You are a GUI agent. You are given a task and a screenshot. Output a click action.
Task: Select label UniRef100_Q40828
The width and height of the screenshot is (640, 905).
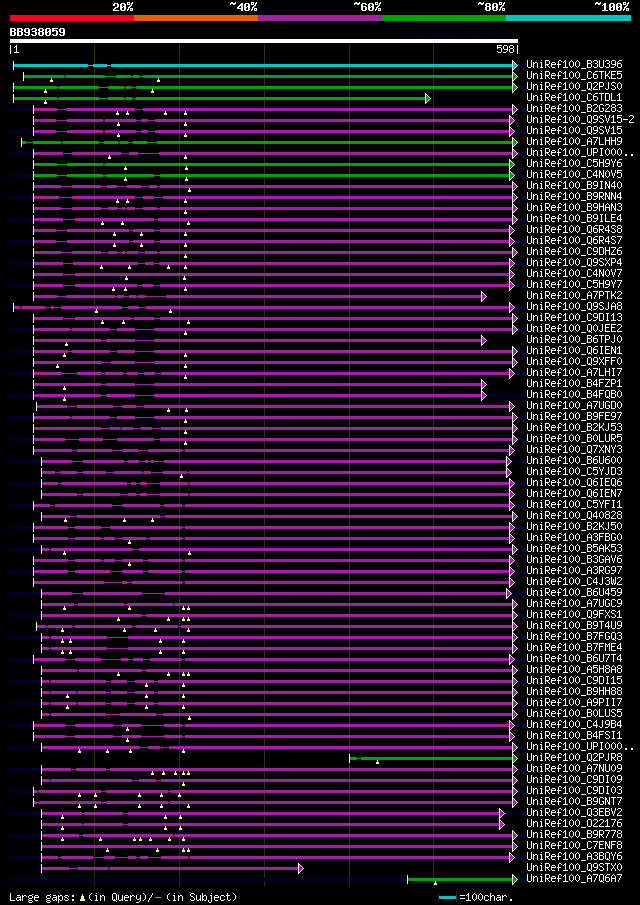(572, 515)
